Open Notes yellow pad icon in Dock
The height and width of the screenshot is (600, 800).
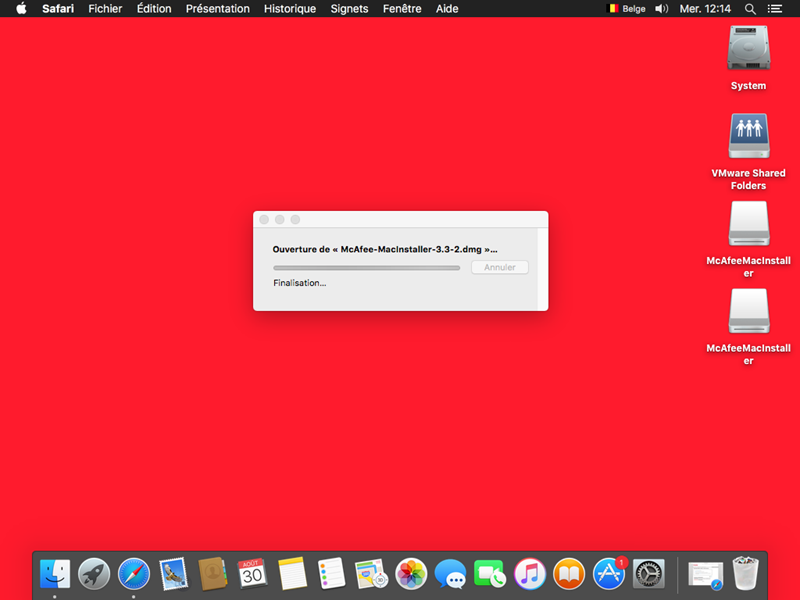click(292, 573)
